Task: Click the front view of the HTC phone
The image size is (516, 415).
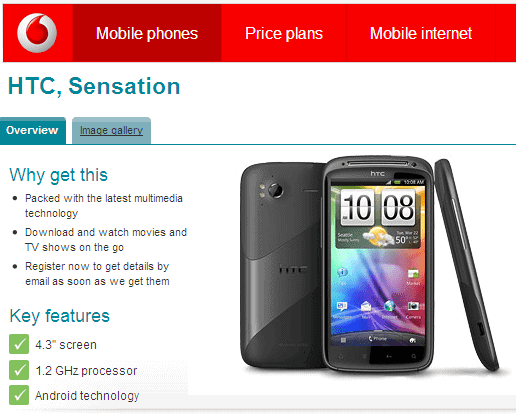Action: pyautogui.click(x=379, y=263)
